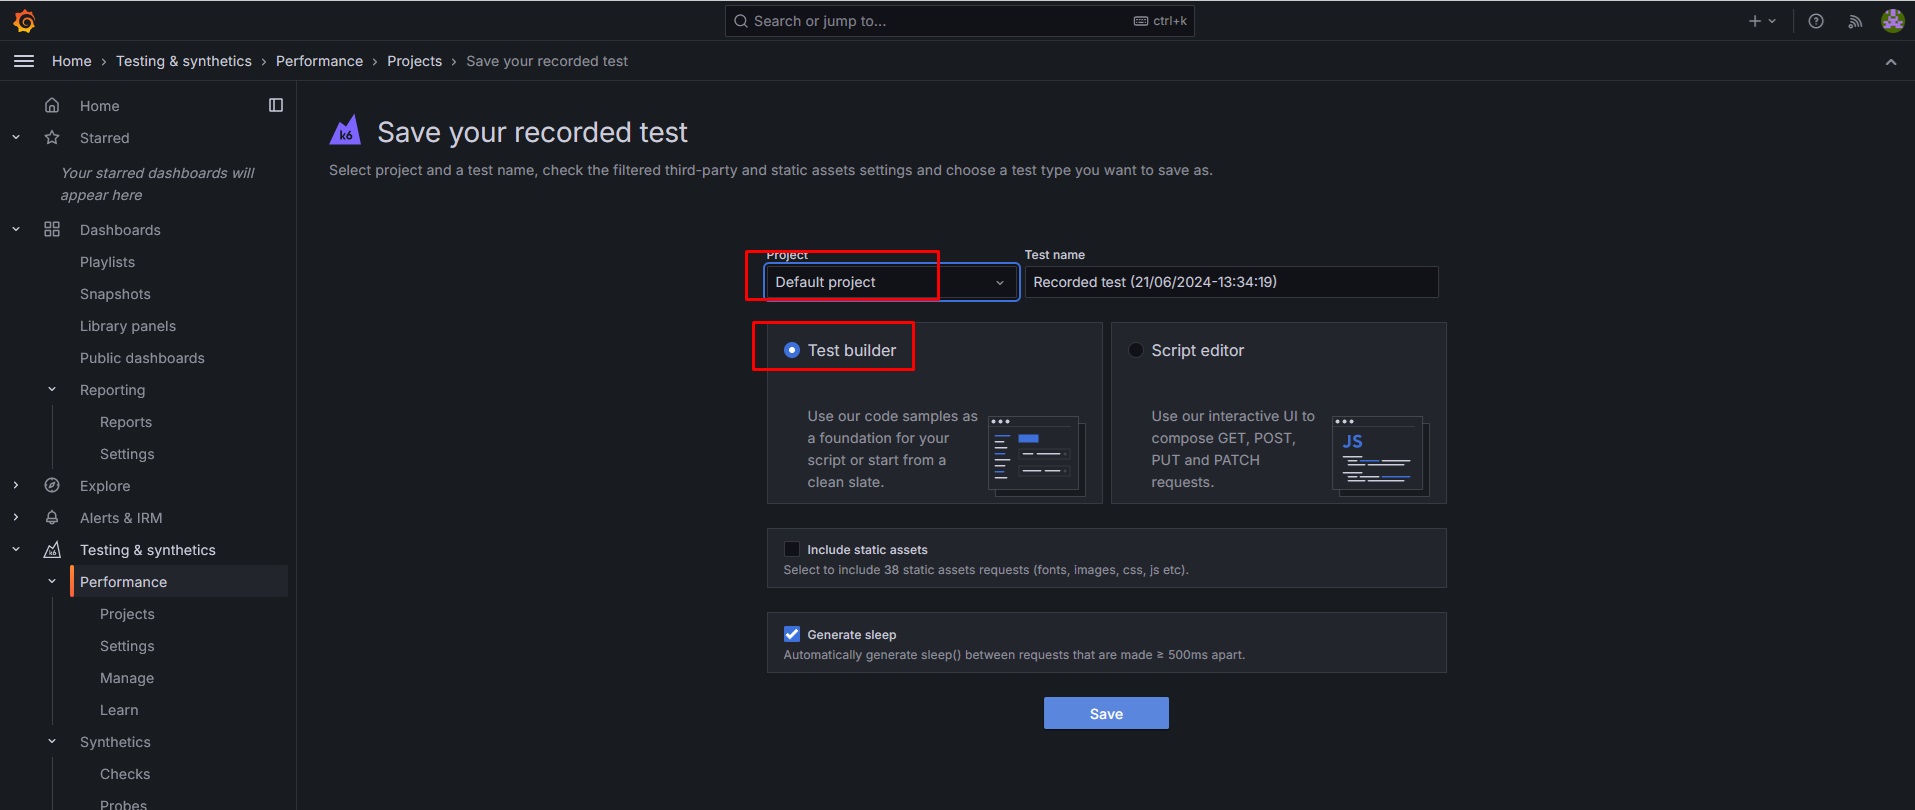Click the dock sidebar panel icon
This screenshot has width=1915, height=810.
click(x=276, y=105)
